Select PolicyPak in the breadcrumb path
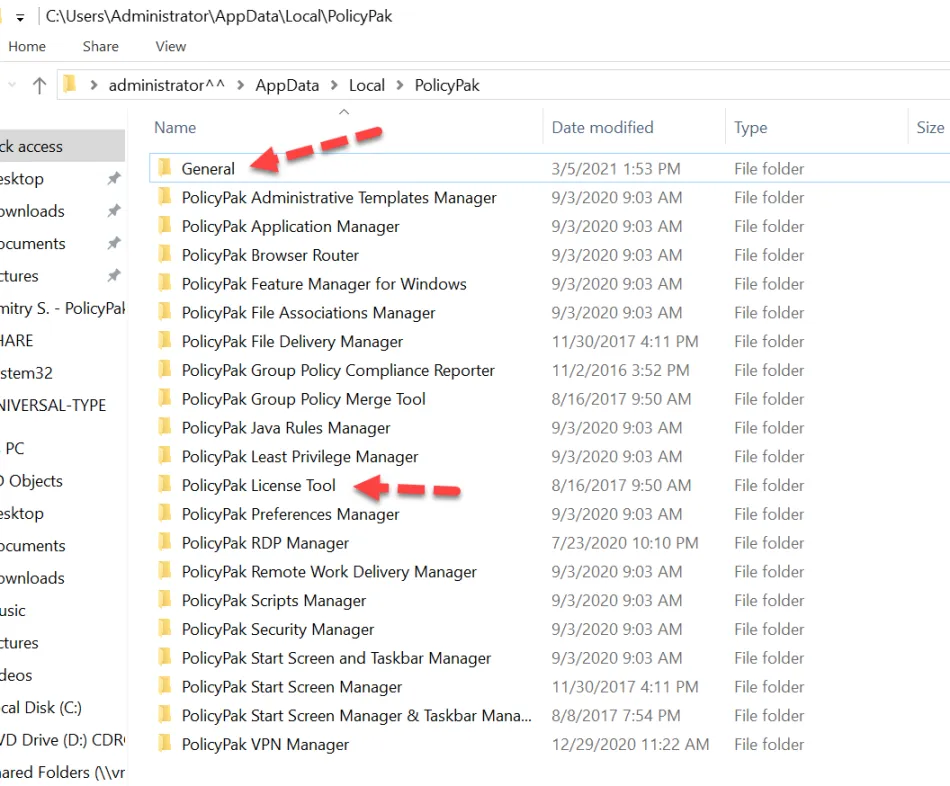The image size is (950, 786). coord(447,85)
